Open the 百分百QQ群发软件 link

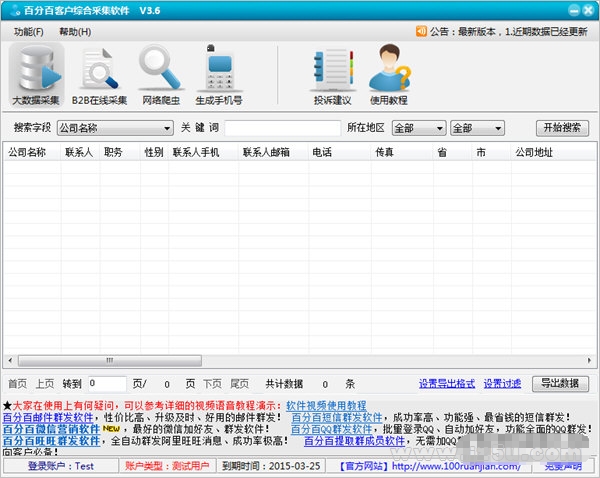tap(332, 429)
